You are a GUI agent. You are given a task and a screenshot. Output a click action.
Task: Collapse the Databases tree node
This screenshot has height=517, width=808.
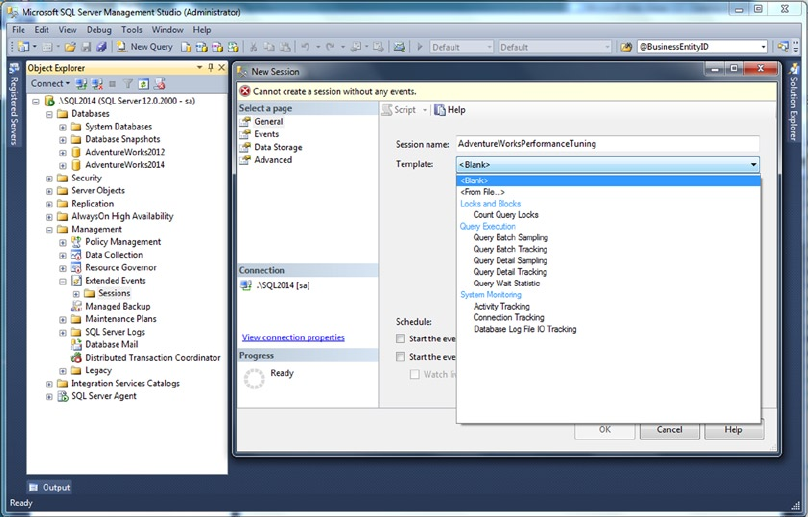pyautogui.click(x=49, y=114)
